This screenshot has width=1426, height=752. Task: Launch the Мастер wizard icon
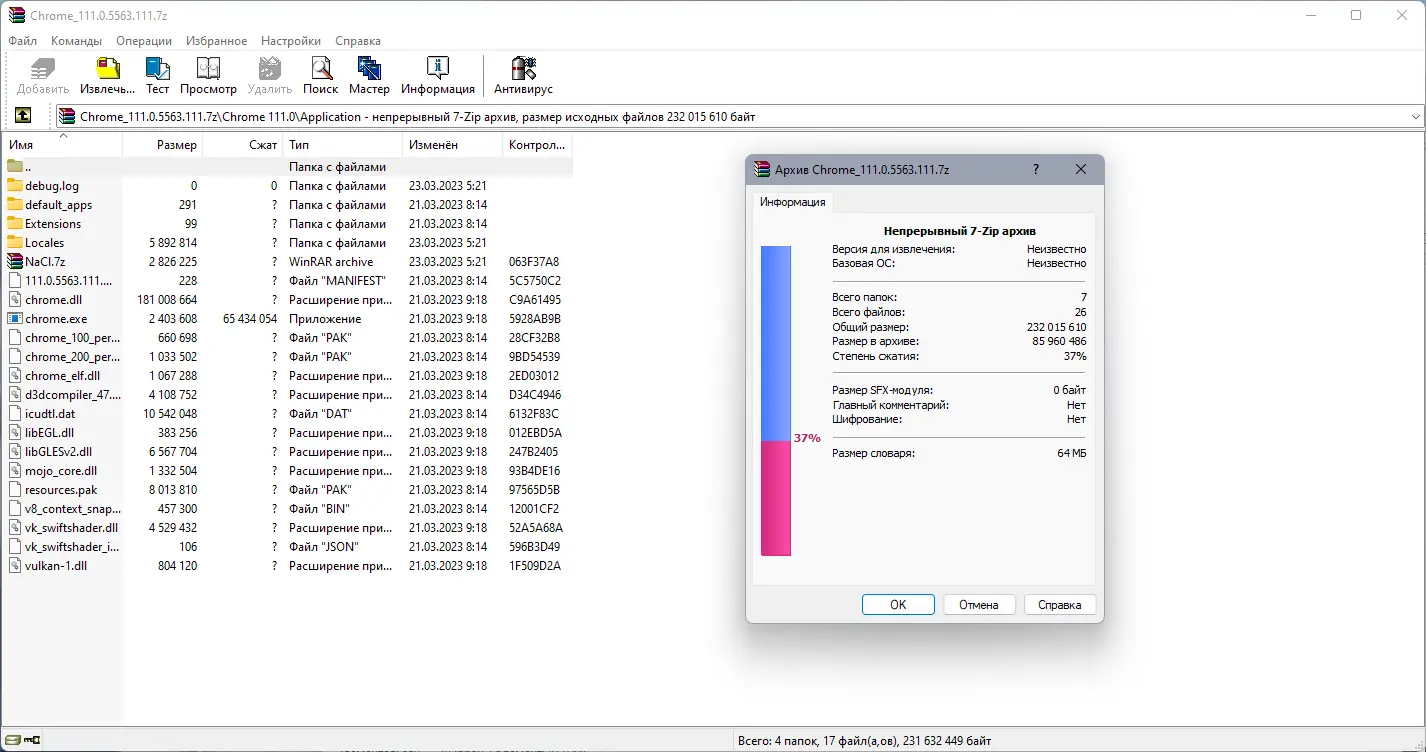pos(369,70)
